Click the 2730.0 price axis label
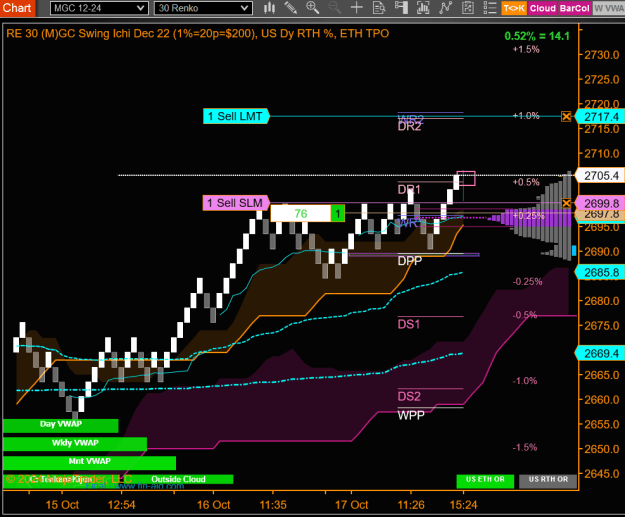 coord(602,55)
